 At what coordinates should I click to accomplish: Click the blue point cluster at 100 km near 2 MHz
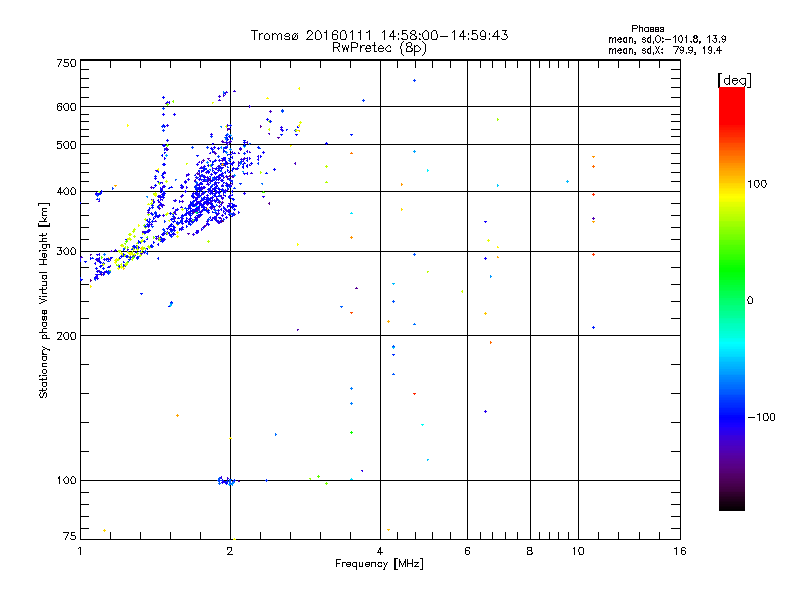tap(227, 481)
